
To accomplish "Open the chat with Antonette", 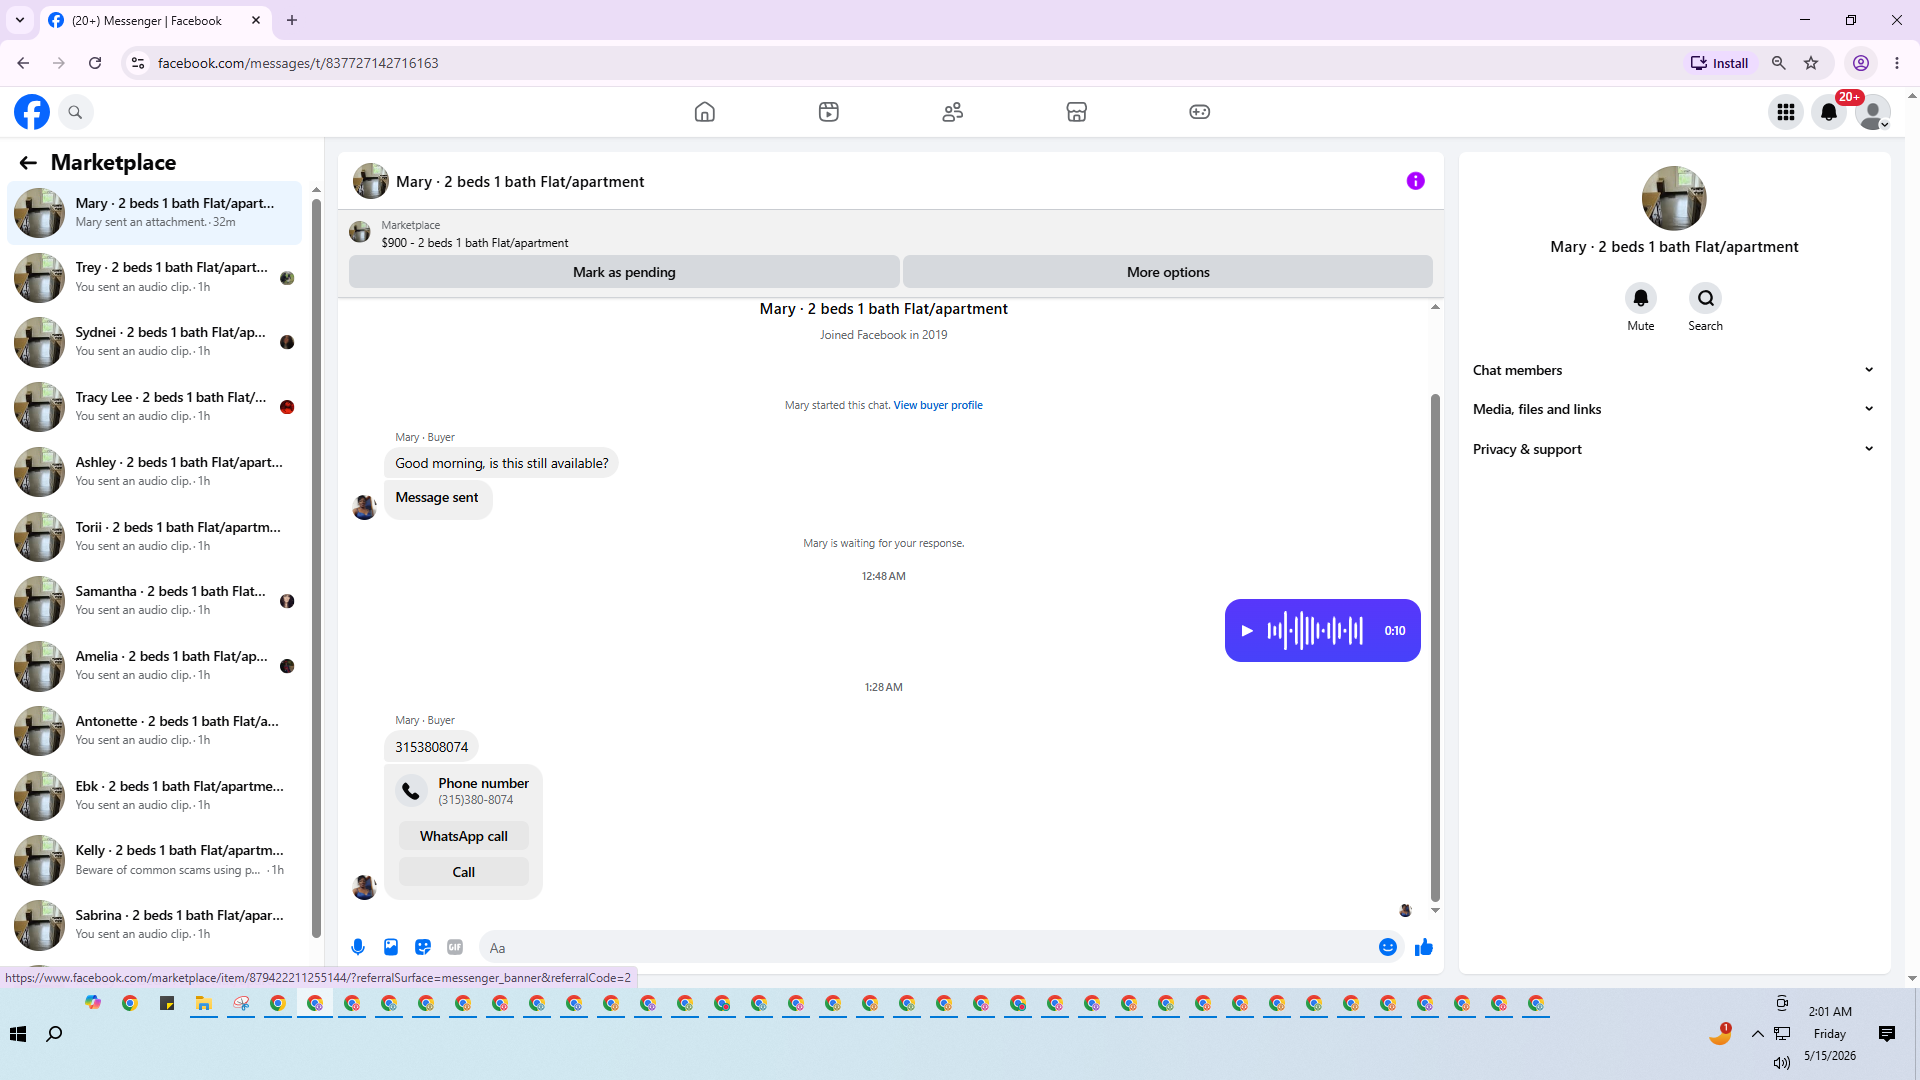I will 155,731.
